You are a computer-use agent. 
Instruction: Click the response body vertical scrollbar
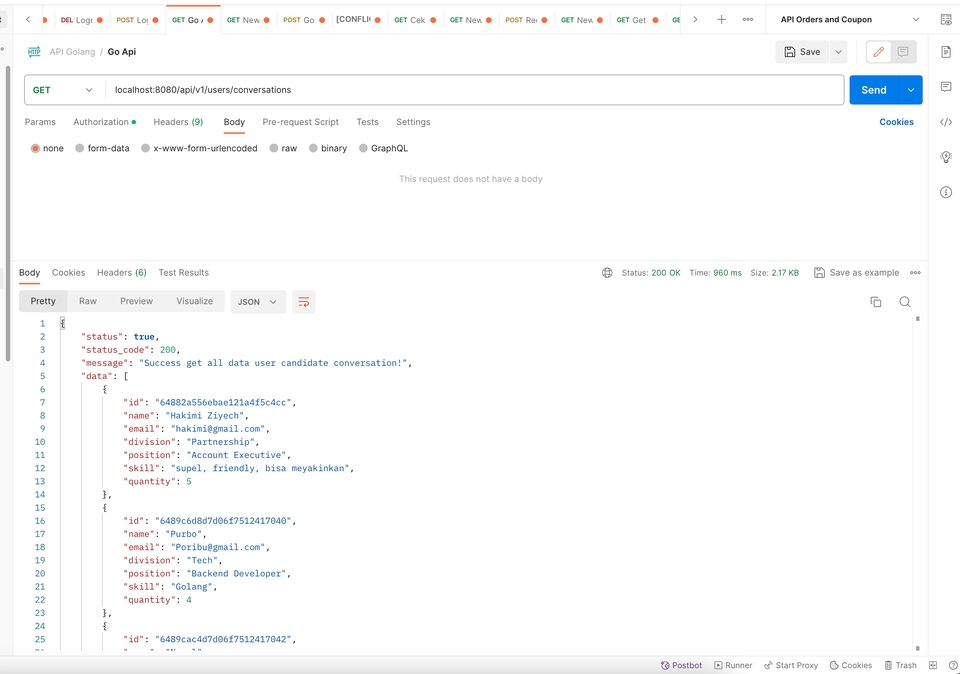917,484
